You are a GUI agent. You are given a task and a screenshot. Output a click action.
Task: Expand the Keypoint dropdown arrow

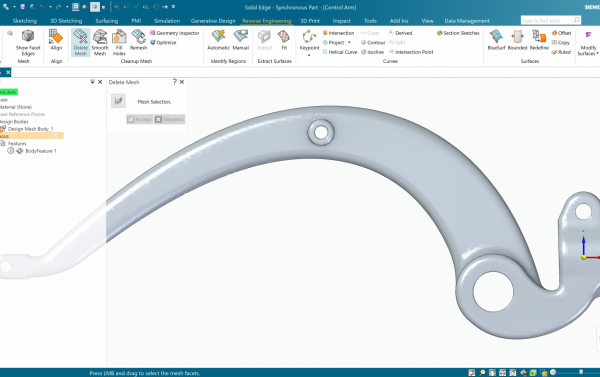pyautogui.click(x=309, y=55)
